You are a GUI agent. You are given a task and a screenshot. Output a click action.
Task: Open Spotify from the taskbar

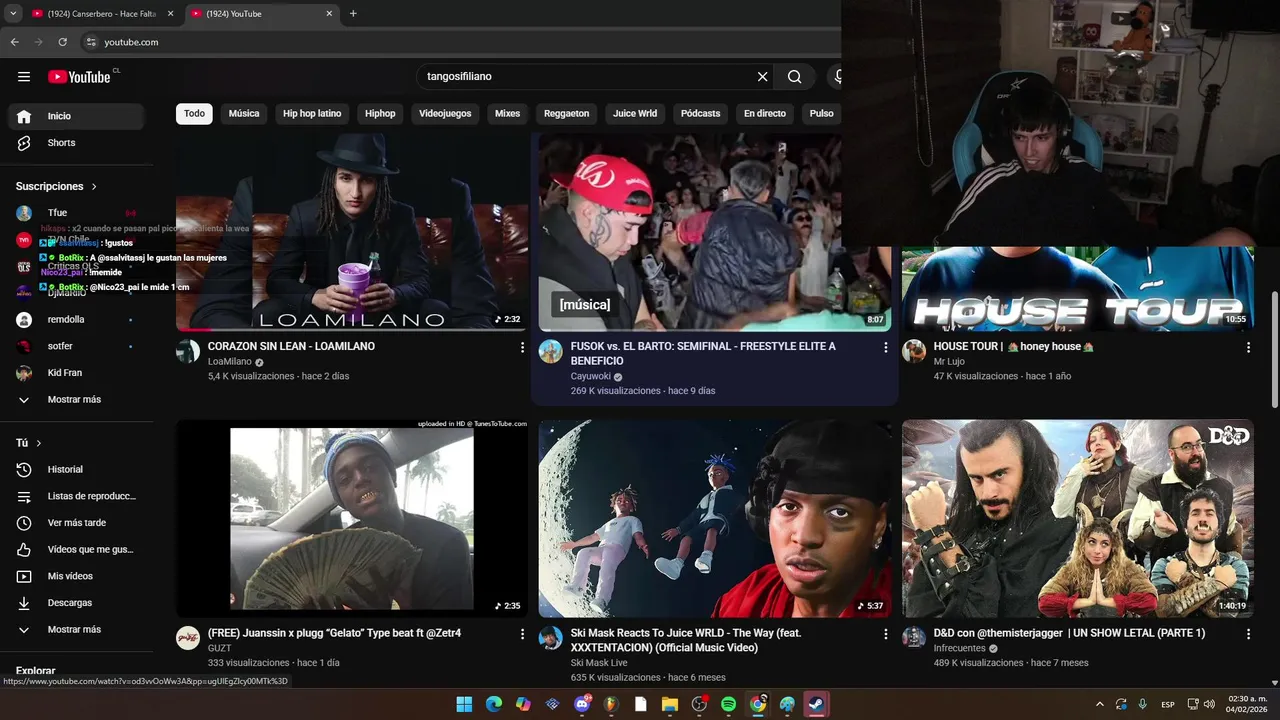[x=729, y=704]
